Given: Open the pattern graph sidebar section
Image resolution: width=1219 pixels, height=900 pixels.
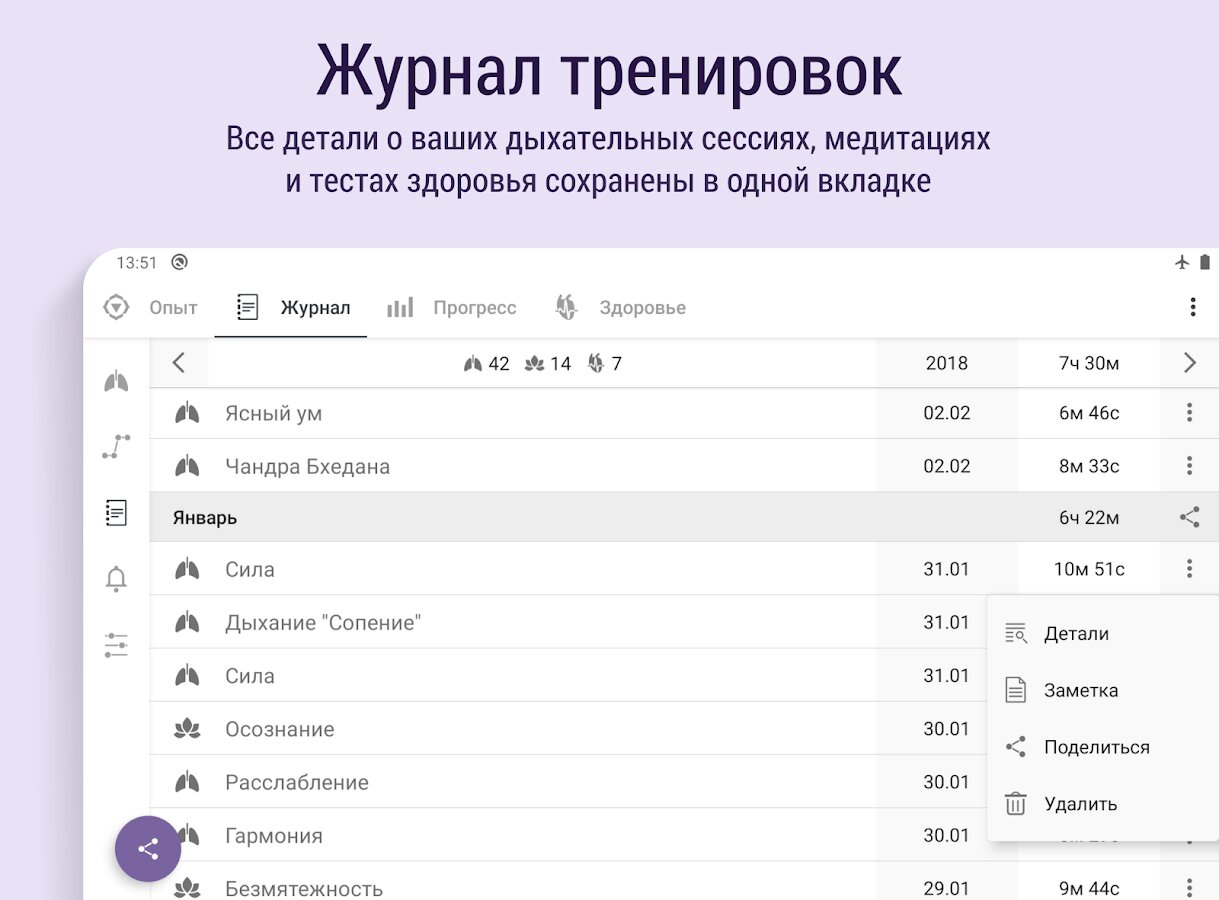Looking at the screenshot, I should click(116, 447).
